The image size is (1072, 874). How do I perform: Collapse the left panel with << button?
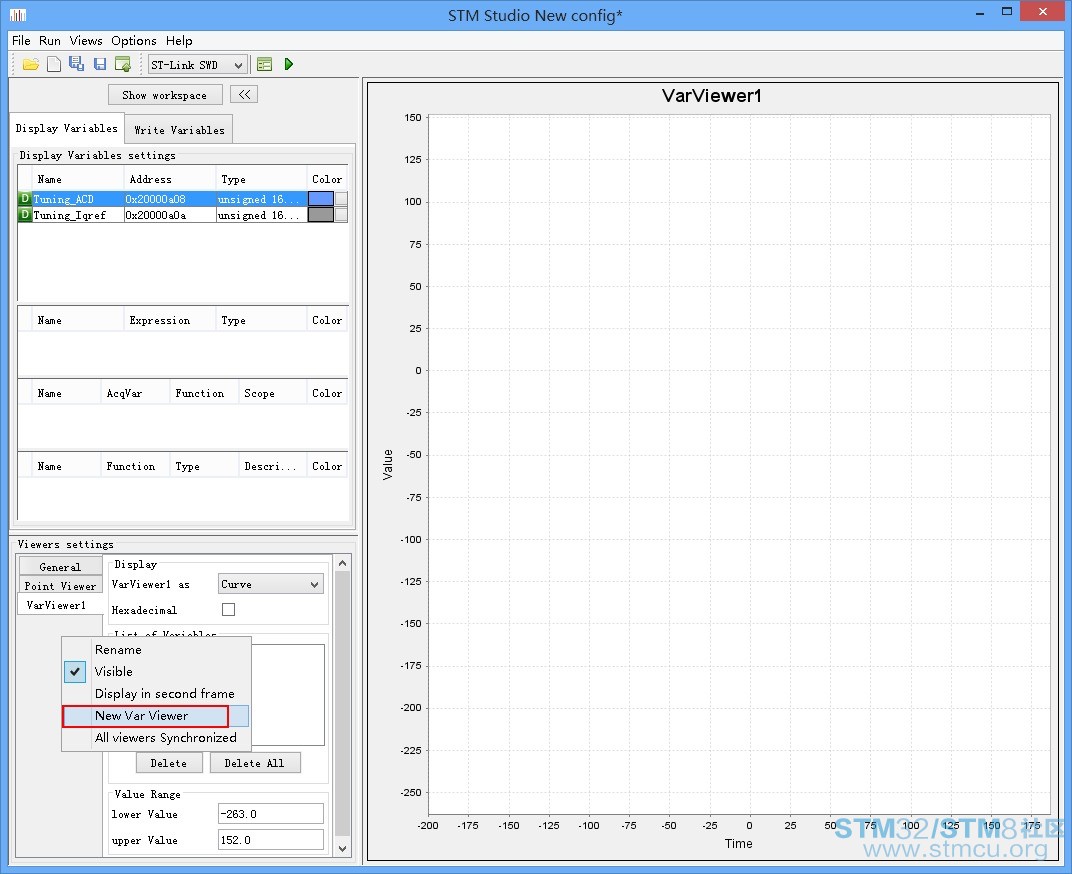244,94
